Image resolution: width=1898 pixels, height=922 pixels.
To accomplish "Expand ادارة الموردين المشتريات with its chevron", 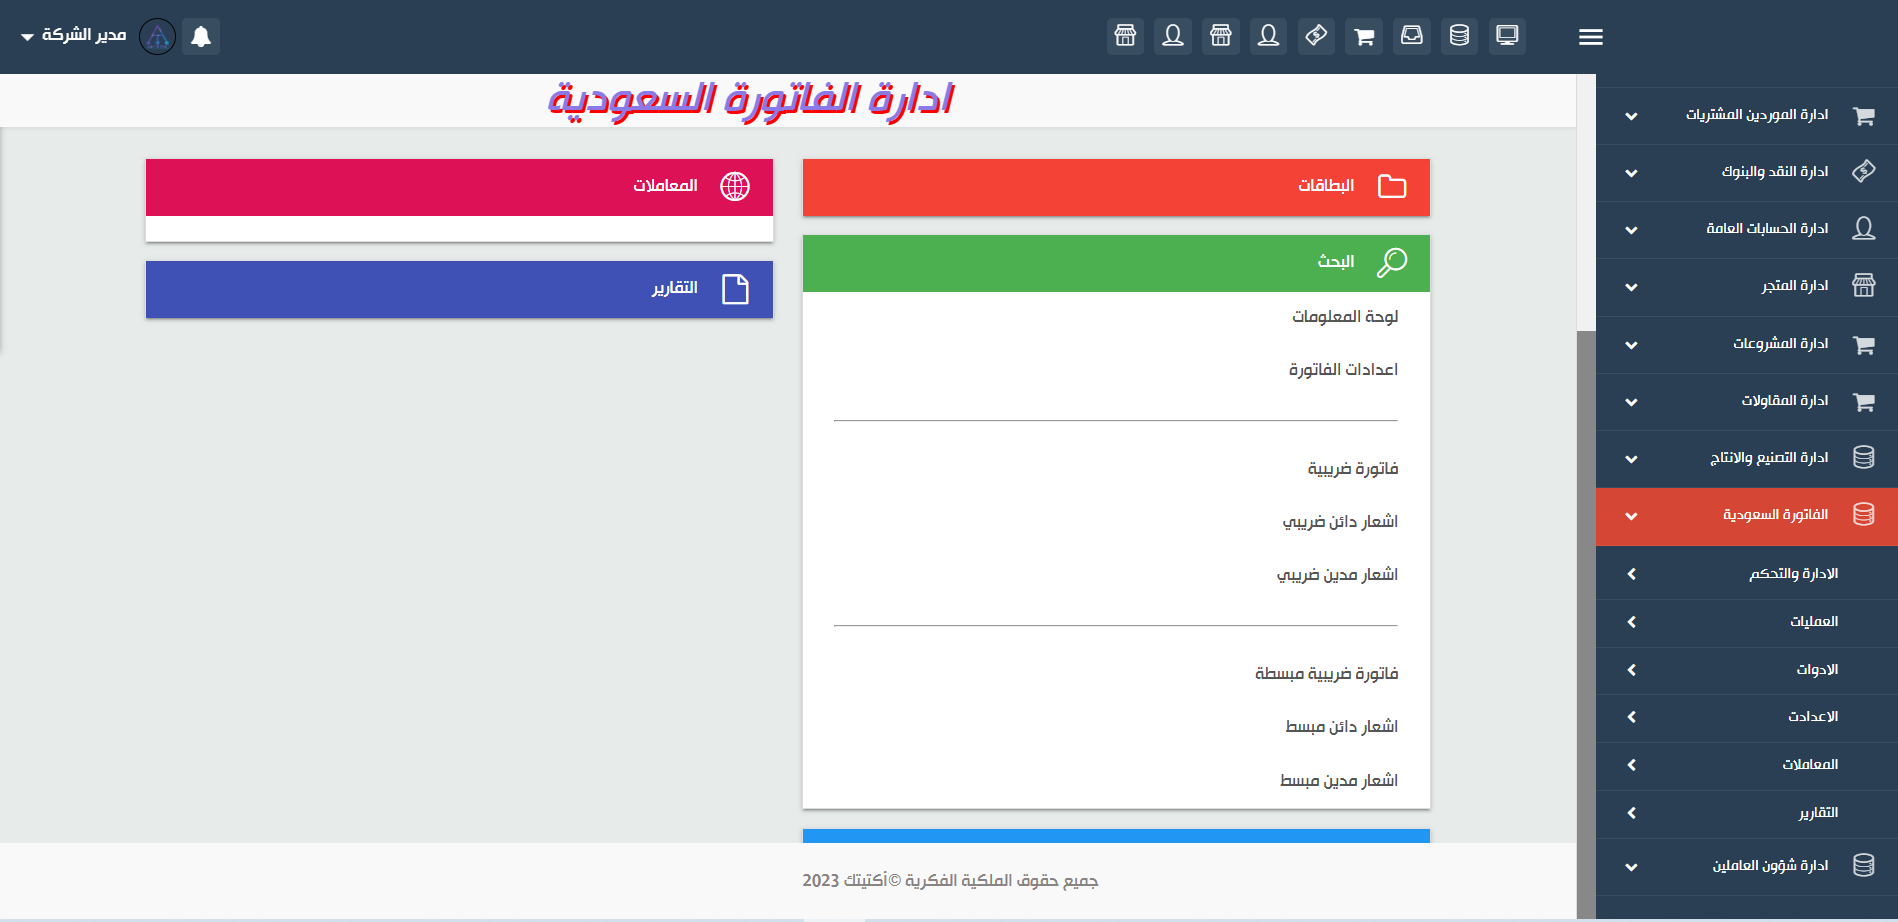I will [x=1632, y=116].
